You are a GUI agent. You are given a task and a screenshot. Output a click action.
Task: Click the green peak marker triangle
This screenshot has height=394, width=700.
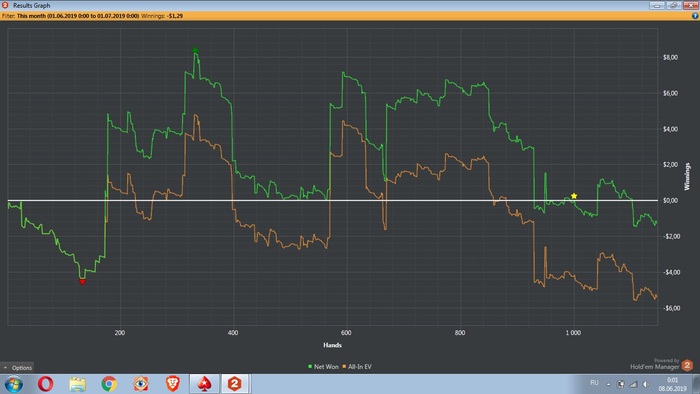coord(195,50)
